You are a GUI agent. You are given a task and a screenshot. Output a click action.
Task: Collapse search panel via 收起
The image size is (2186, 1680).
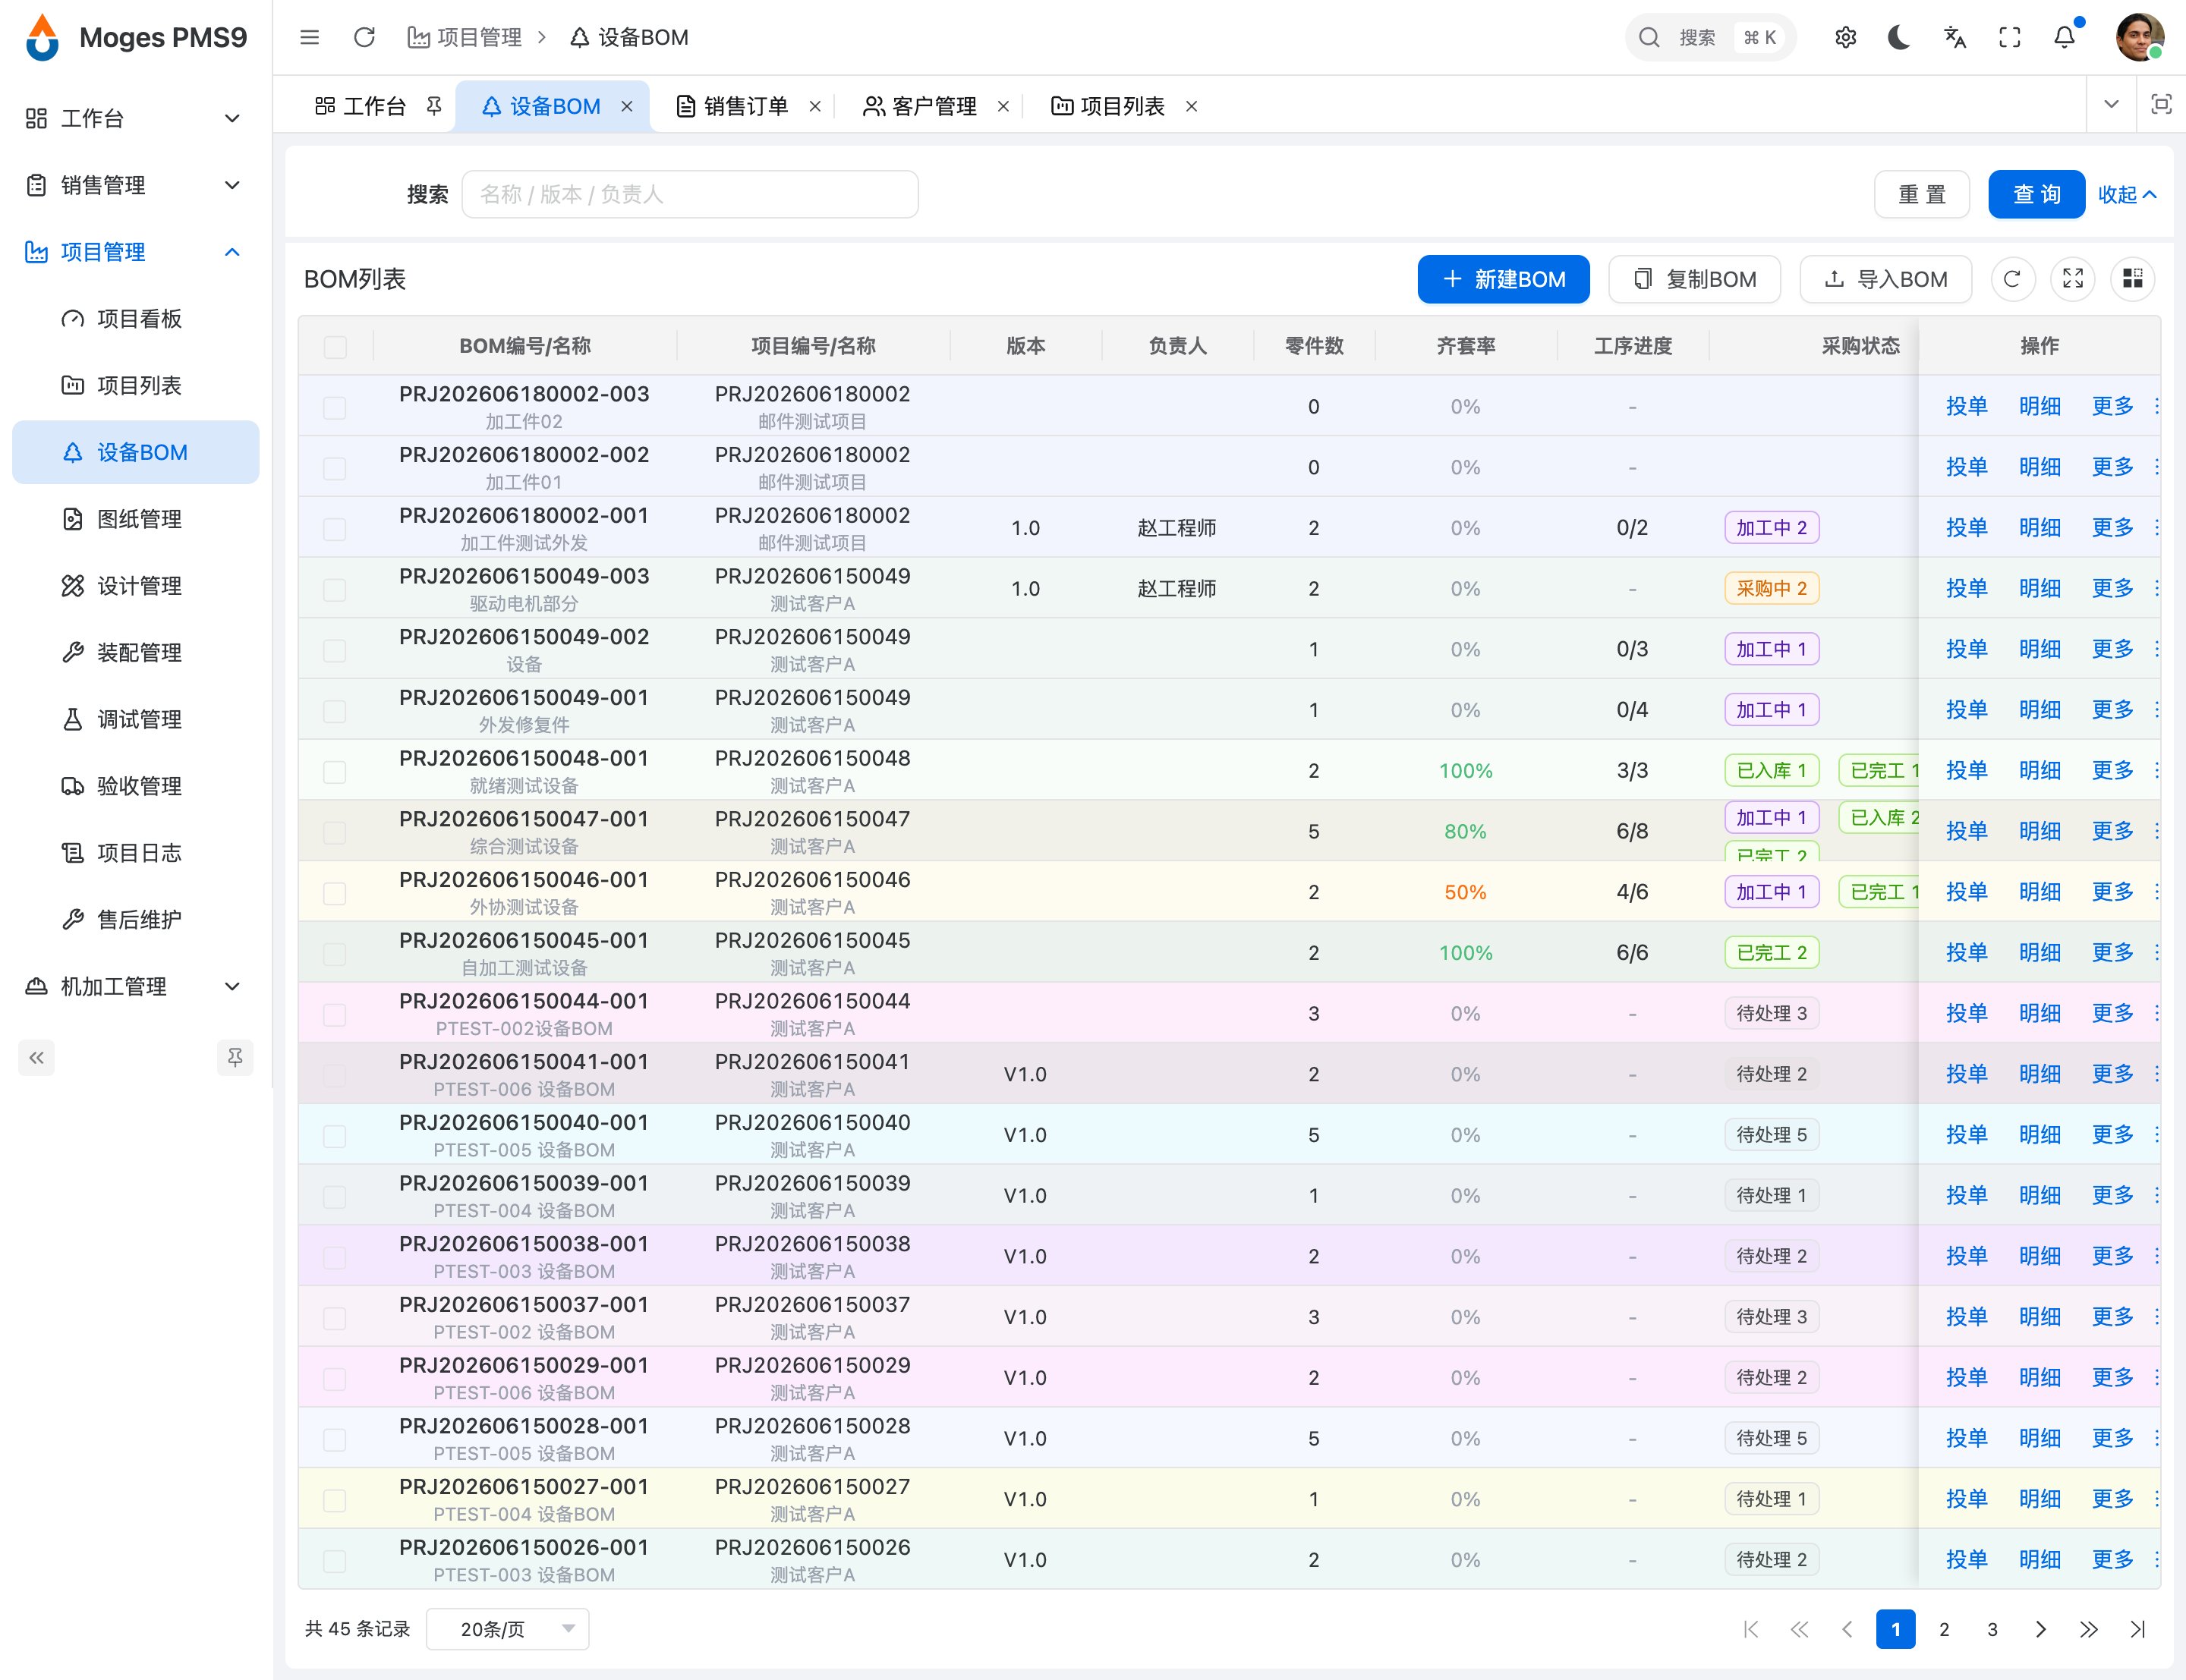[x=2127, y=194]
